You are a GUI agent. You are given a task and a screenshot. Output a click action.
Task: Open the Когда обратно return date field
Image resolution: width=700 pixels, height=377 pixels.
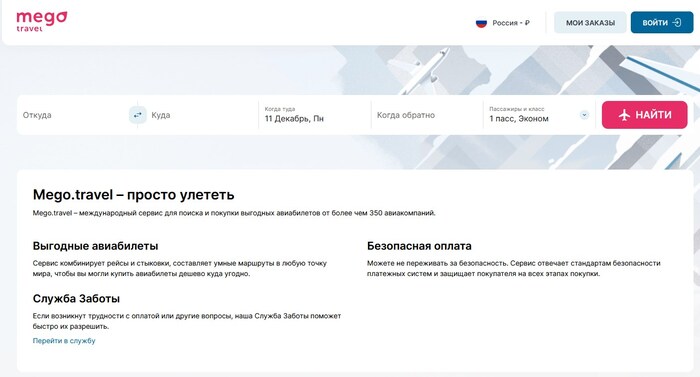[427, 115]
